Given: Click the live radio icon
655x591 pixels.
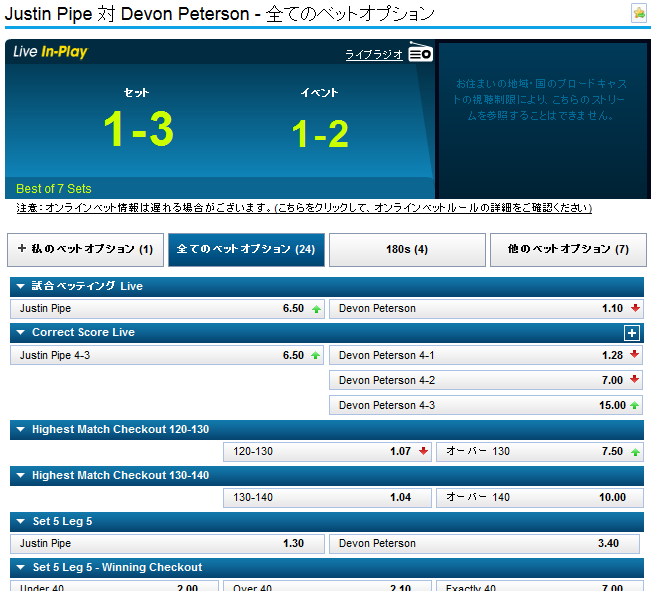Looking at the screenshot, I should 420,54.
